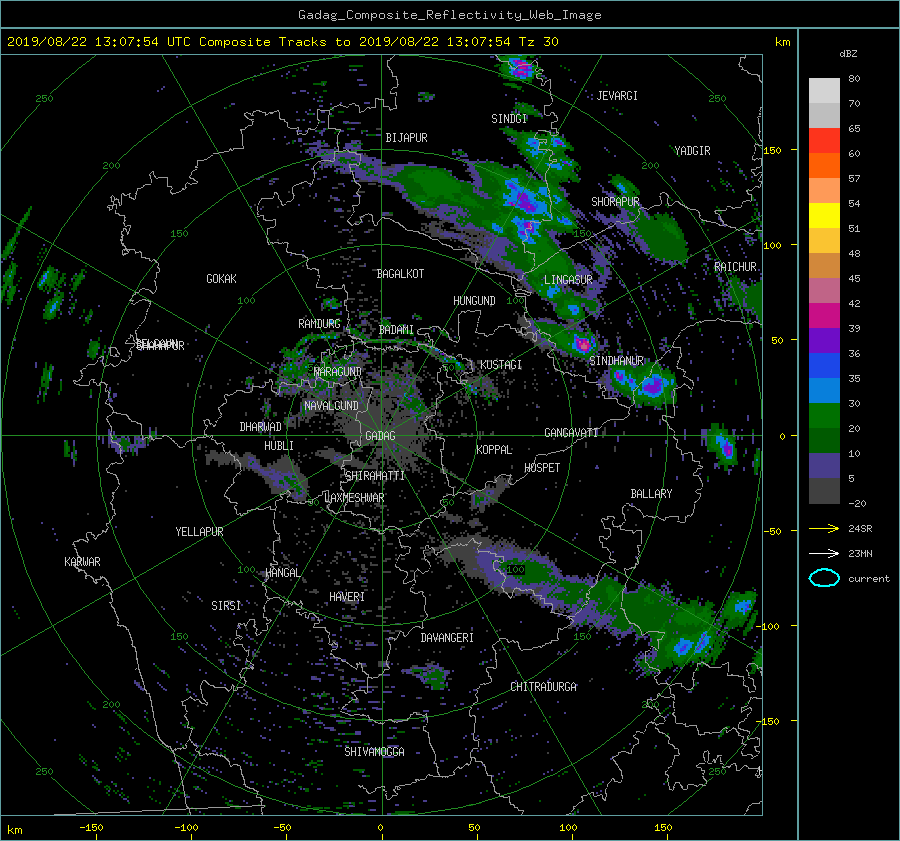
Task: Click the BALLARY city label
Action: coord(651,494)
